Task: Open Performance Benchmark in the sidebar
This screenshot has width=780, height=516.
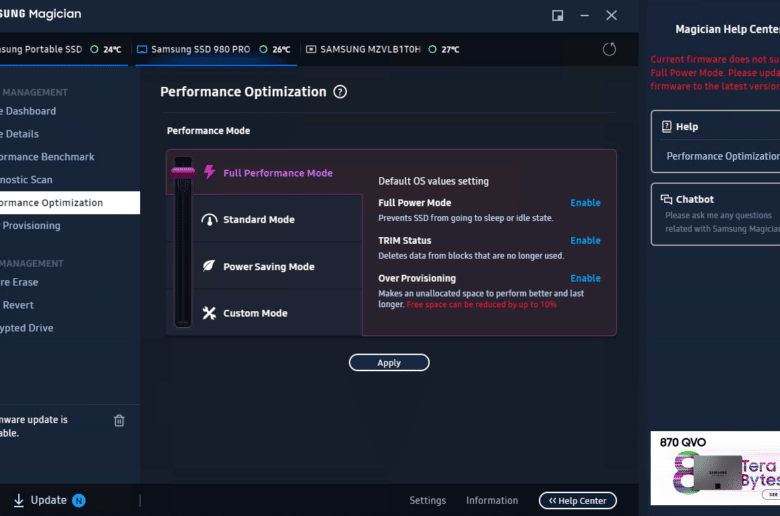Action: [x=70, y=157]
